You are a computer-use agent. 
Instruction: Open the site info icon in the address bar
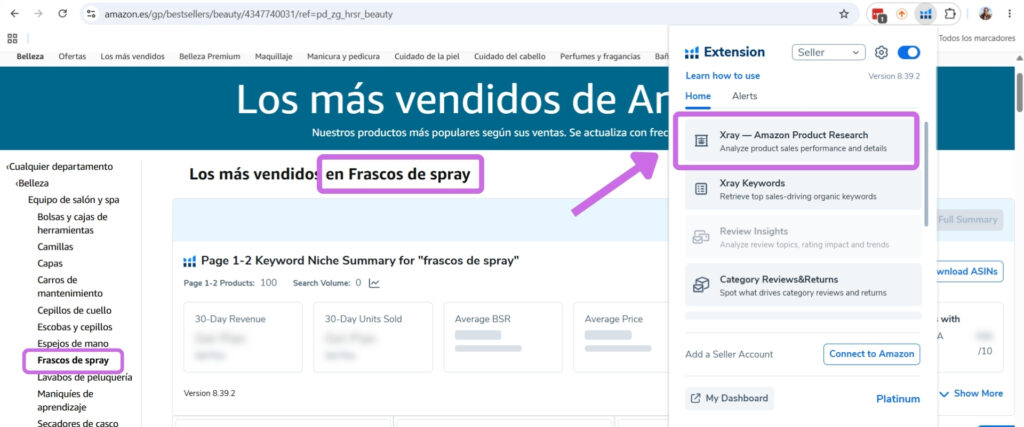pos(91,14)
